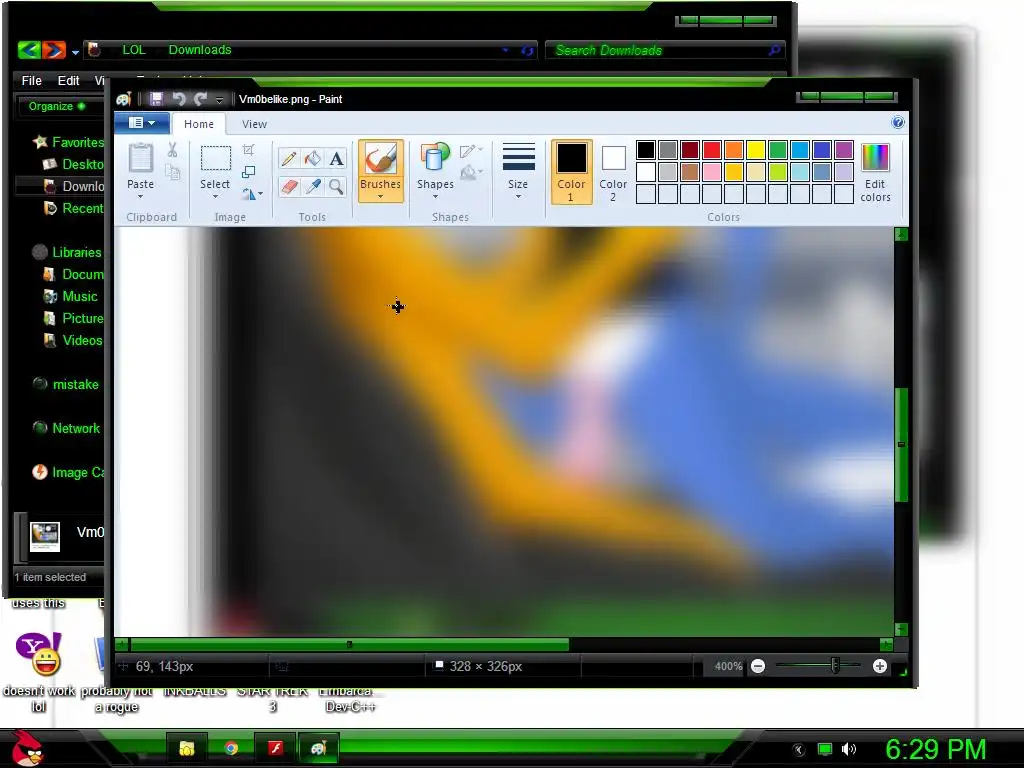
Task: Click refresh icon in Explorer address bar
Action: 527,50
